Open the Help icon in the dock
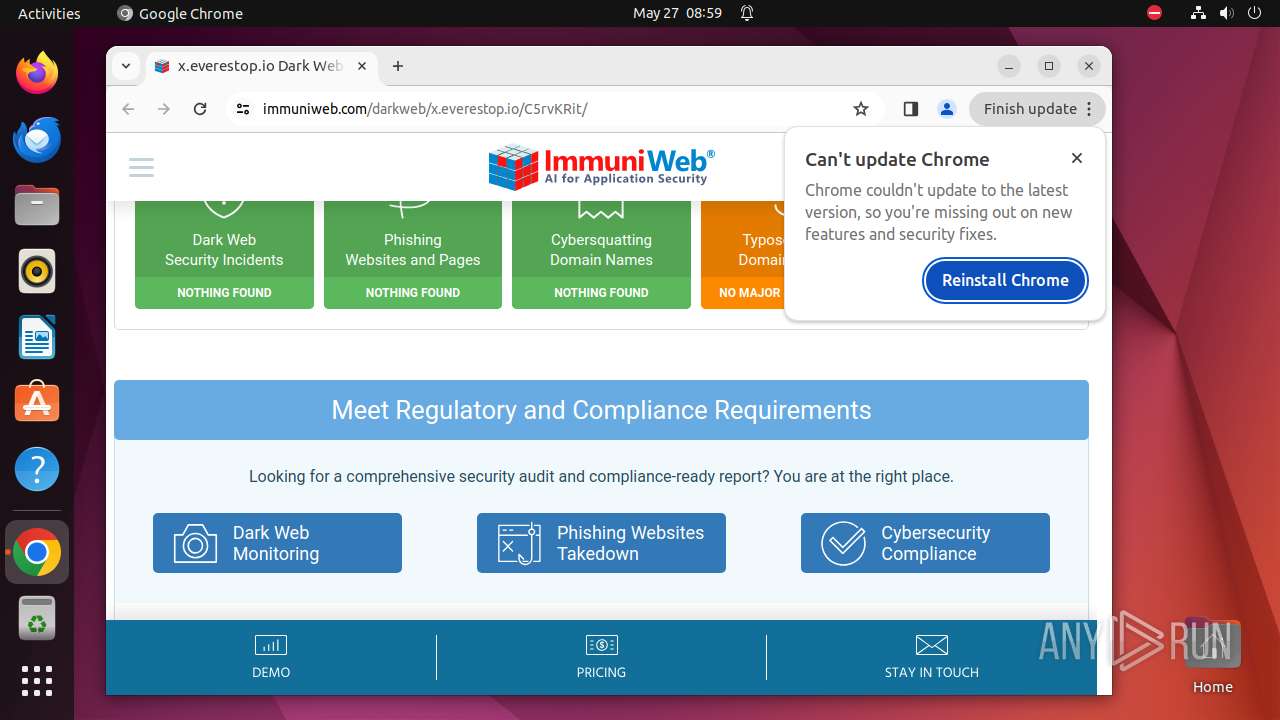The image size is (1280, 720). point(37,469)
